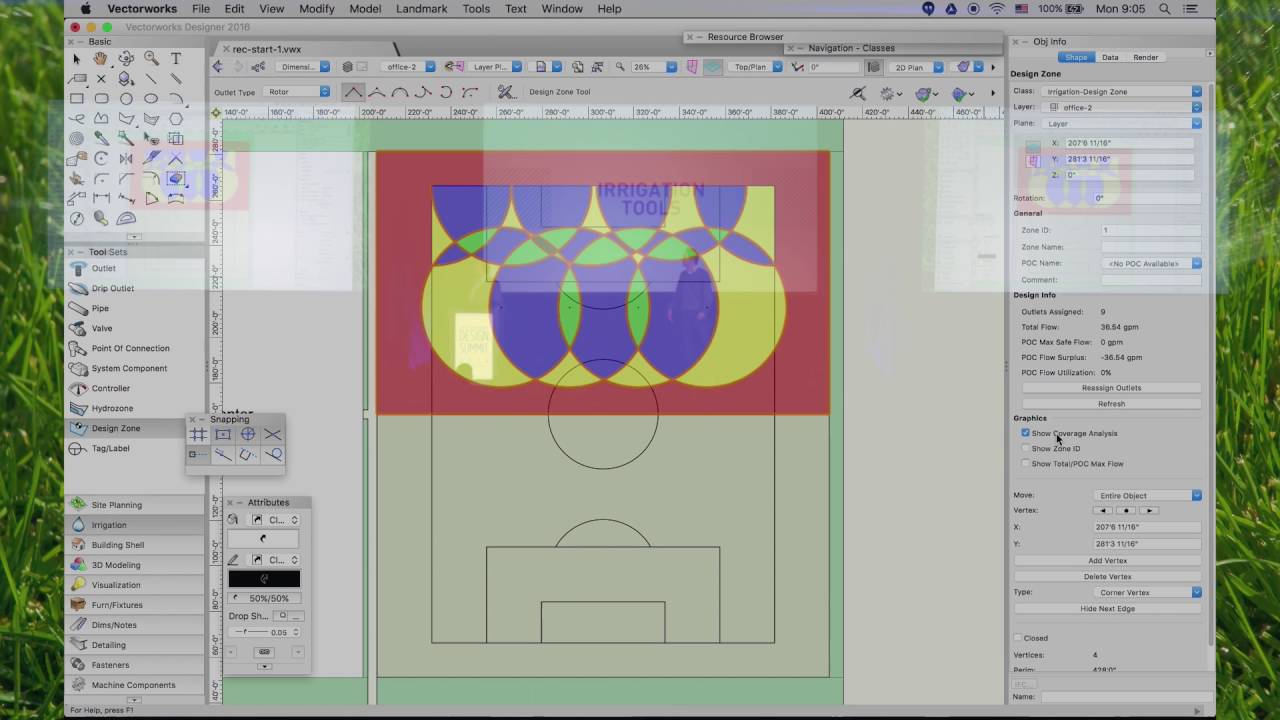Viewport: 1280px width, 720px height.
Task: Open the 2D Plan render mode dropdown
Action: [x=915, y=67]
